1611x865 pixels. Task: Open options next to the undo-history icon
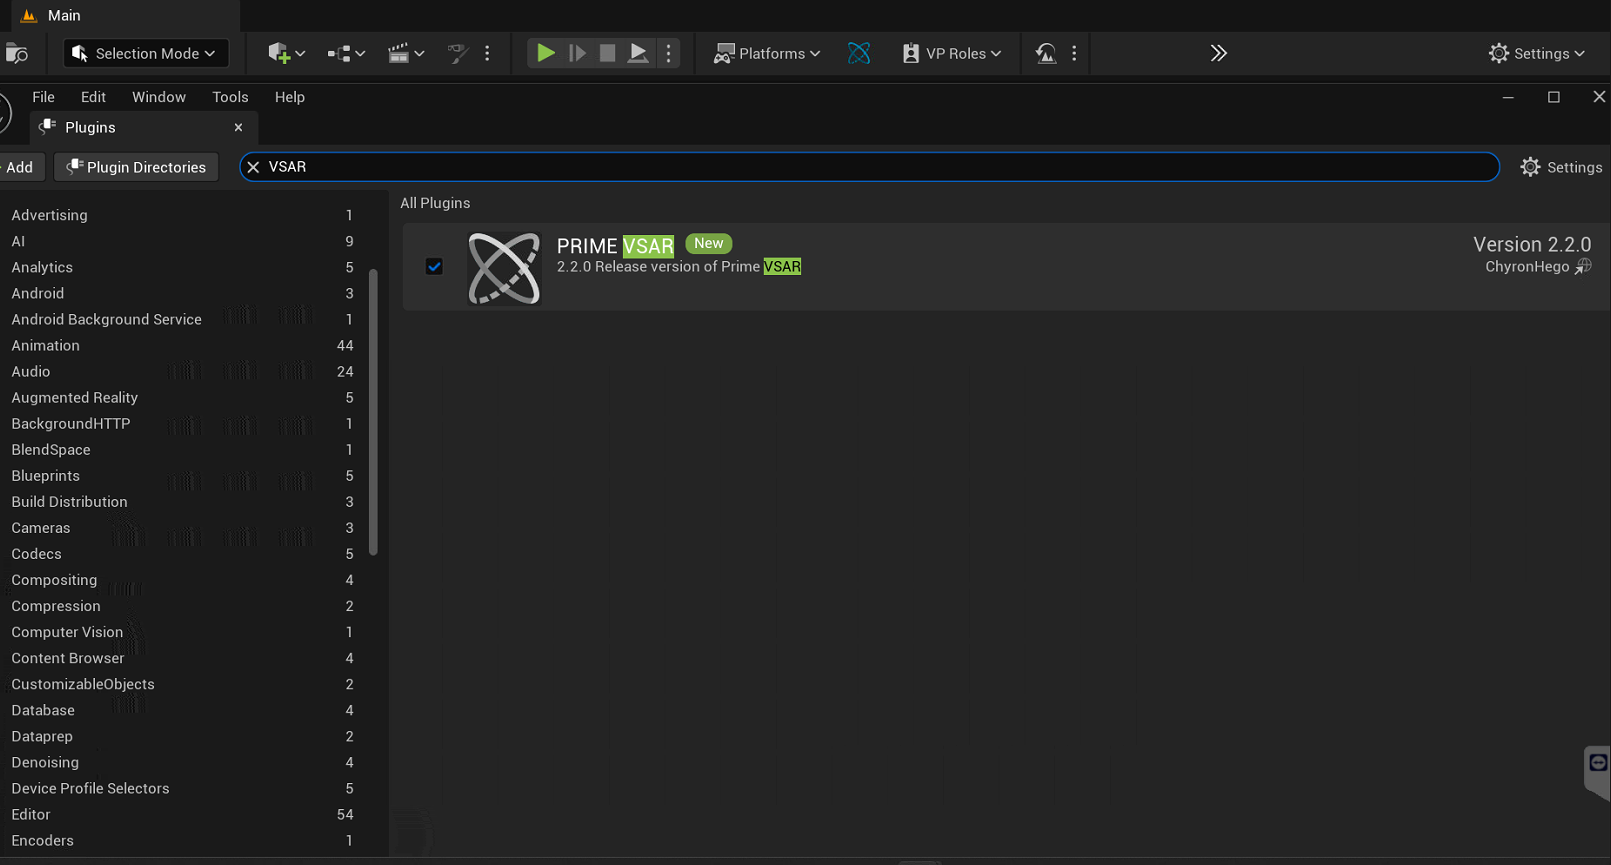[x=1074, y=53]
